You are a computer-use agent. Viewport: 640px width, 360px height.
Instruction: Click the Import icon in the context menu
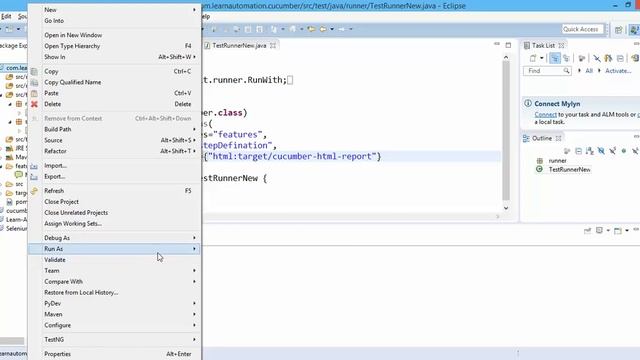pyautogui.click(x=34, y=166)
